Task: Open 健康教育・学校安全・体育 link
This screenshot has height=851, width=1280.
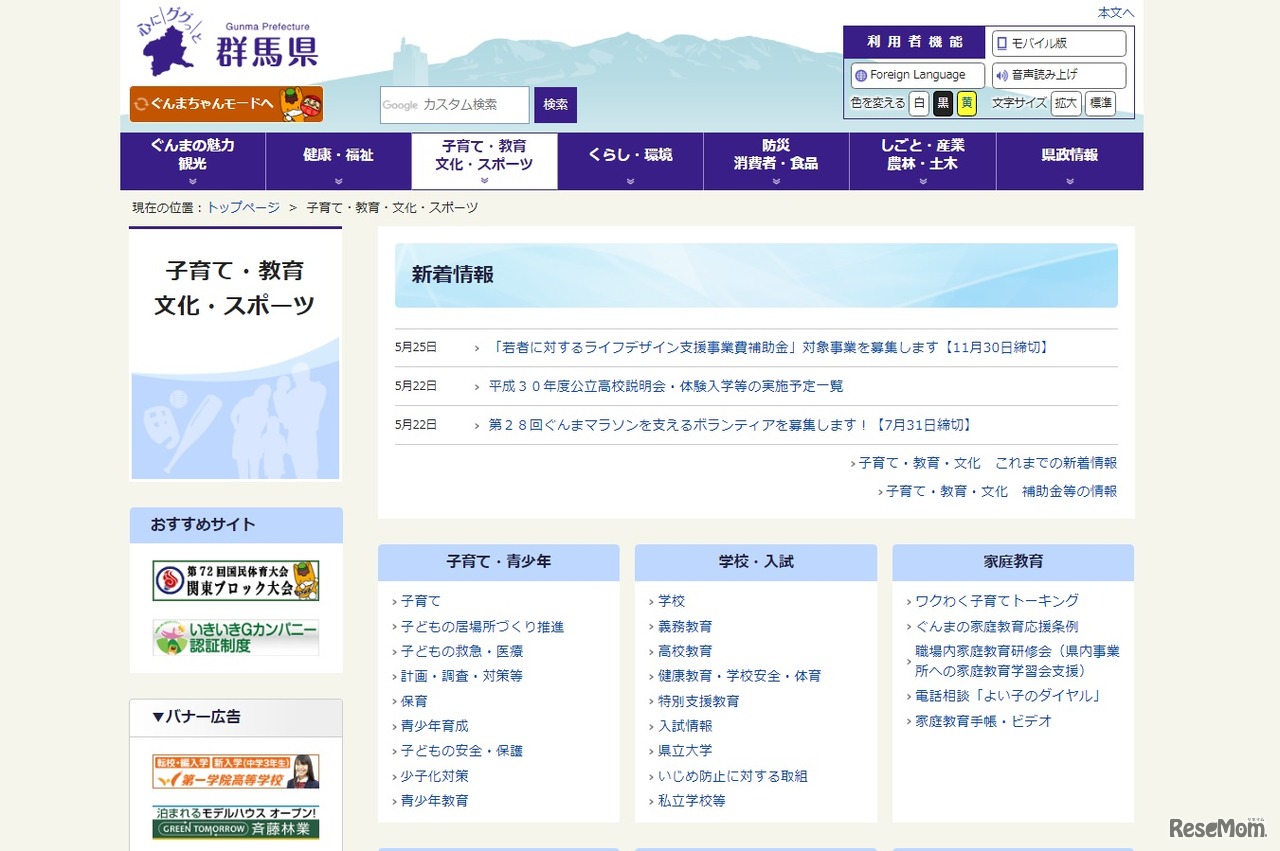Action: [740, 676]
